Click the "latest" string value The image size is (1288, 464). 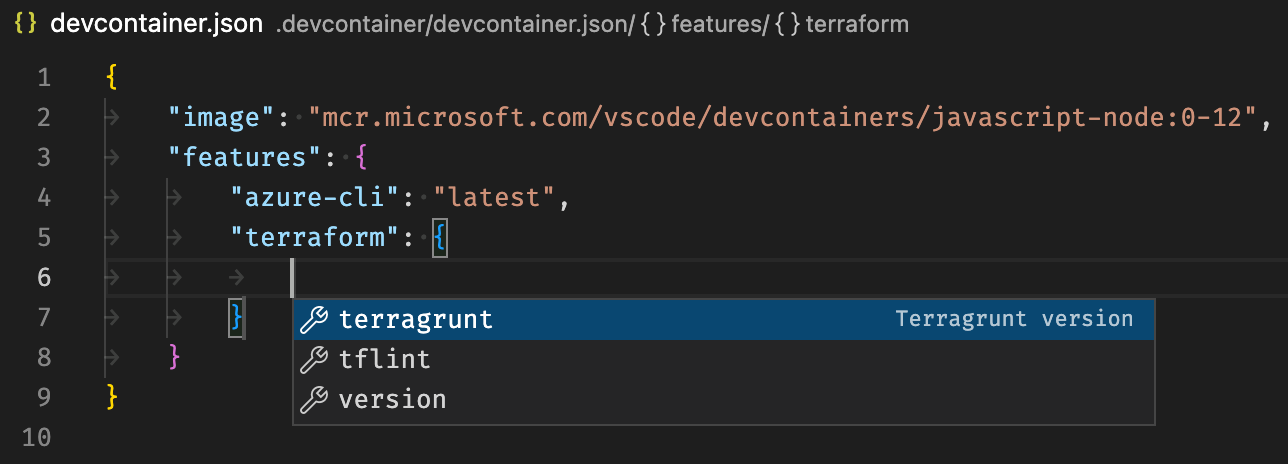[494, 197]
